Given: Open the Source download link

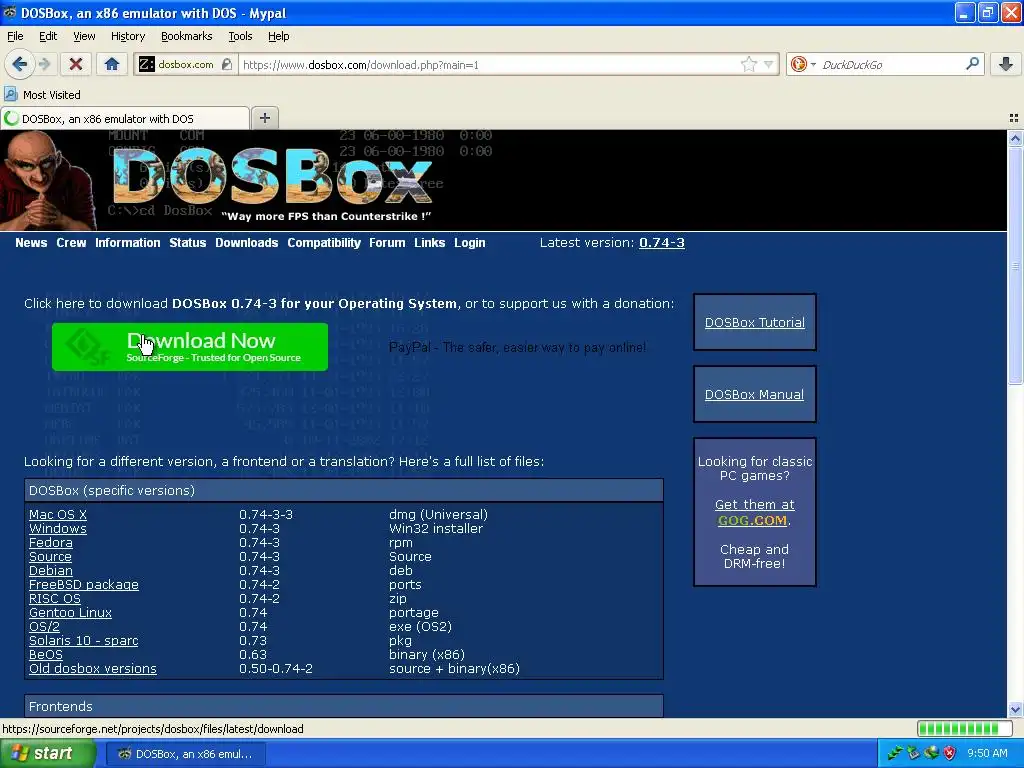Looking at the screenshot, I should pos(50,556).
